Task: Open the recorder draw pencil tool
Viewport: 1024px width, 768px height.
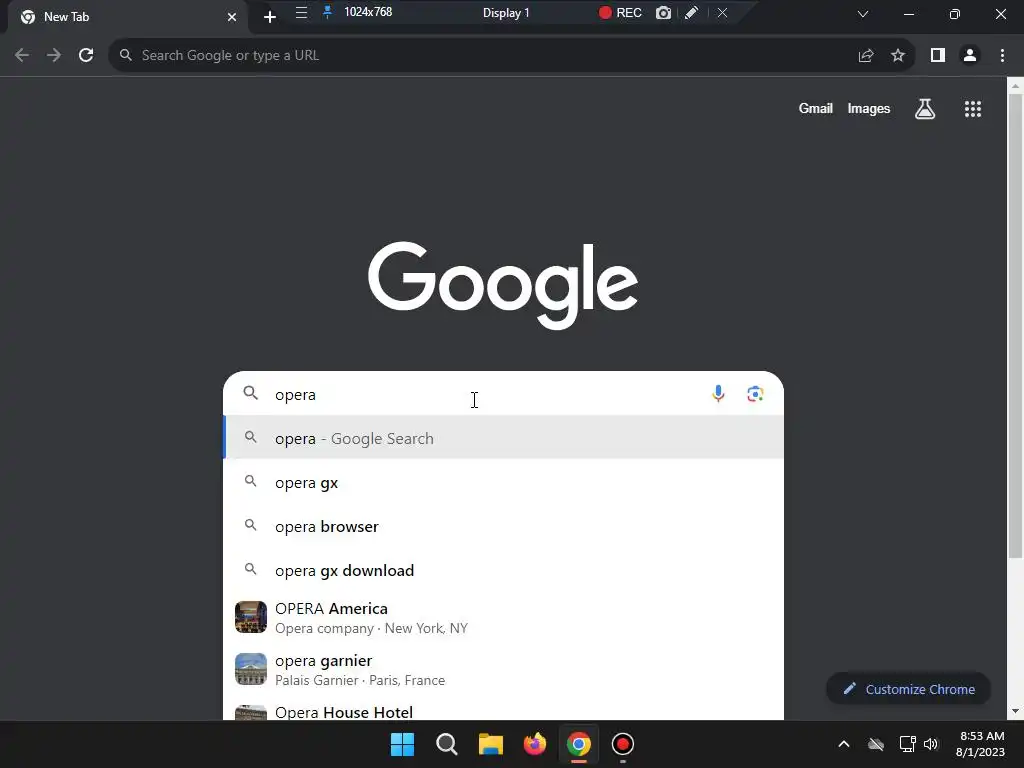Action: click(x=692, y=12)
